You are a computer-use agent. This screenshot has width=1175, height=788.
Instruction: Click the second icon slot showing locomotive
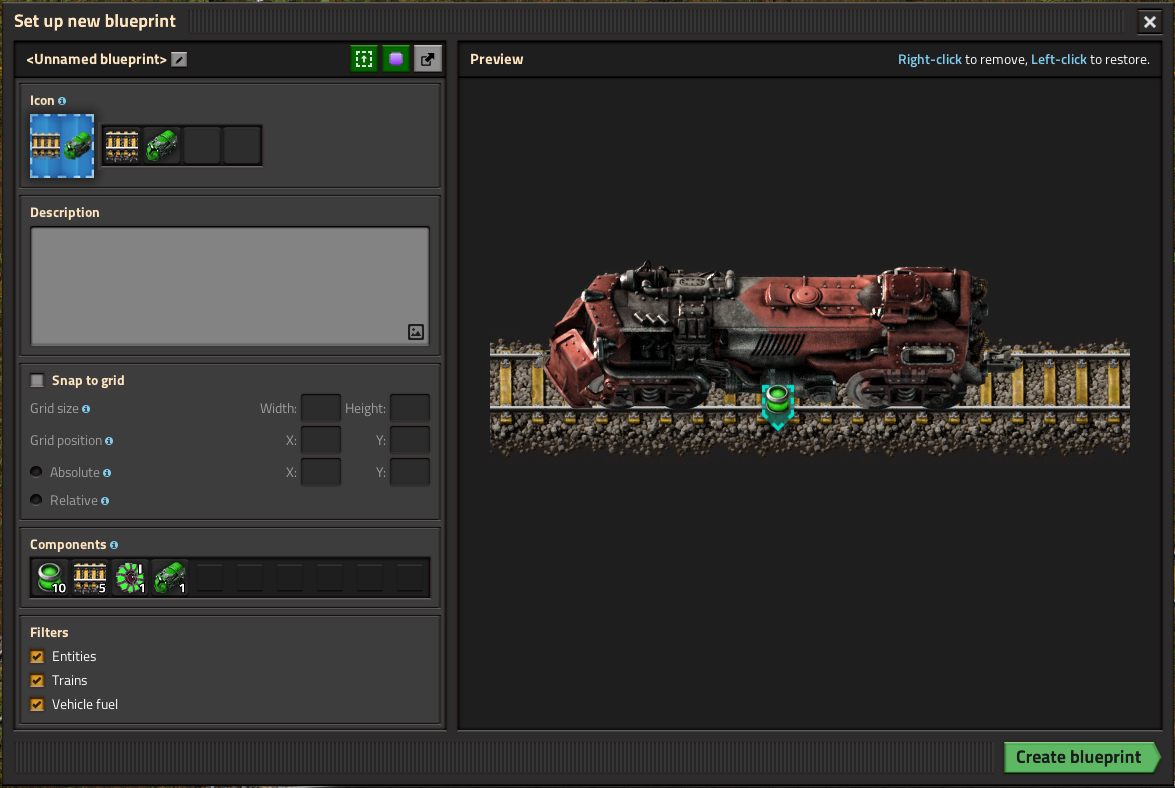[x=162, y=145]
